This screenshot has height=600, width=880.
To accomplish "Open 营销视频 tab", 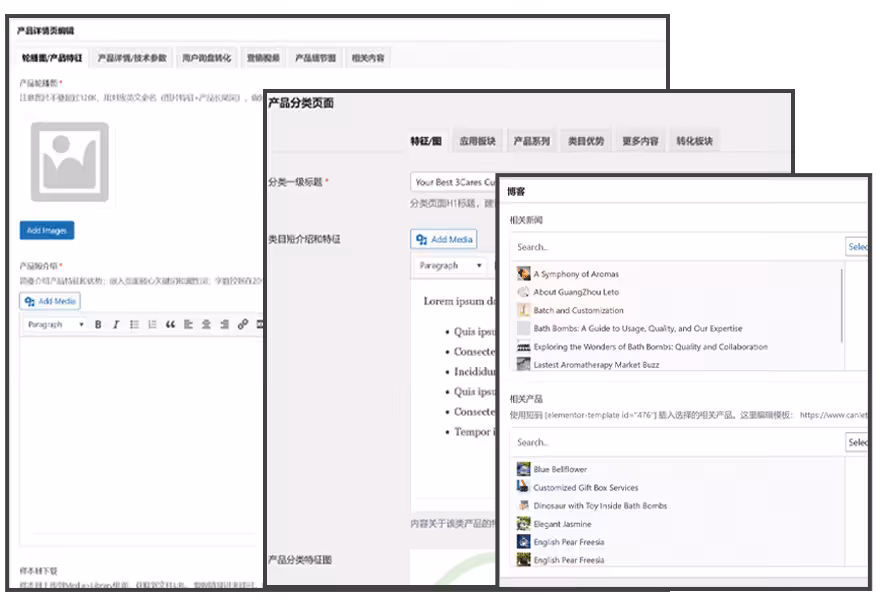I will click(263, 58).
